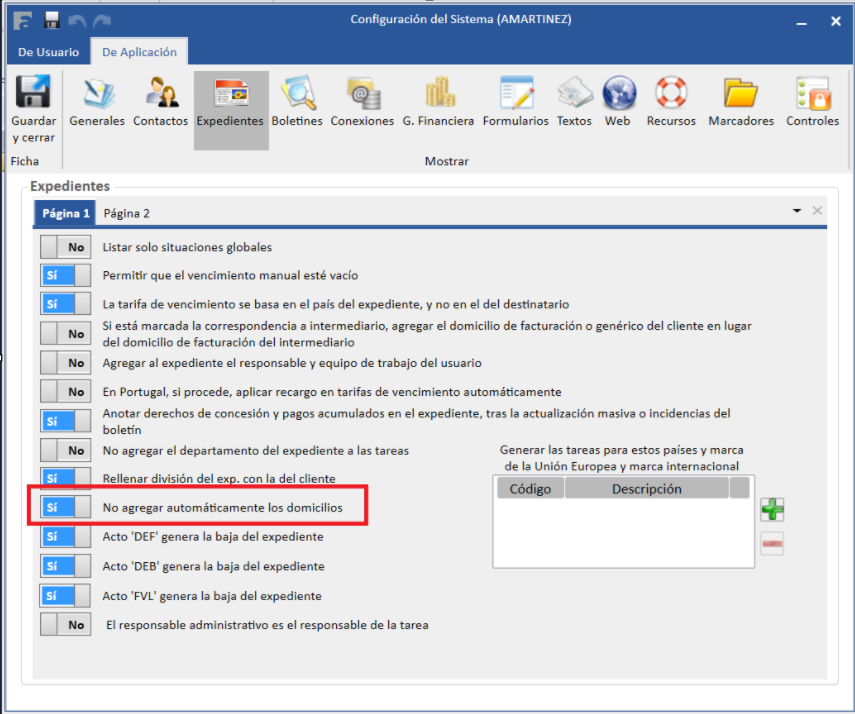The width and height of the screenshot is (855, 714).
Task: Open the Contactos settings section
Action: pyautogui.click(x=161, y=94)
